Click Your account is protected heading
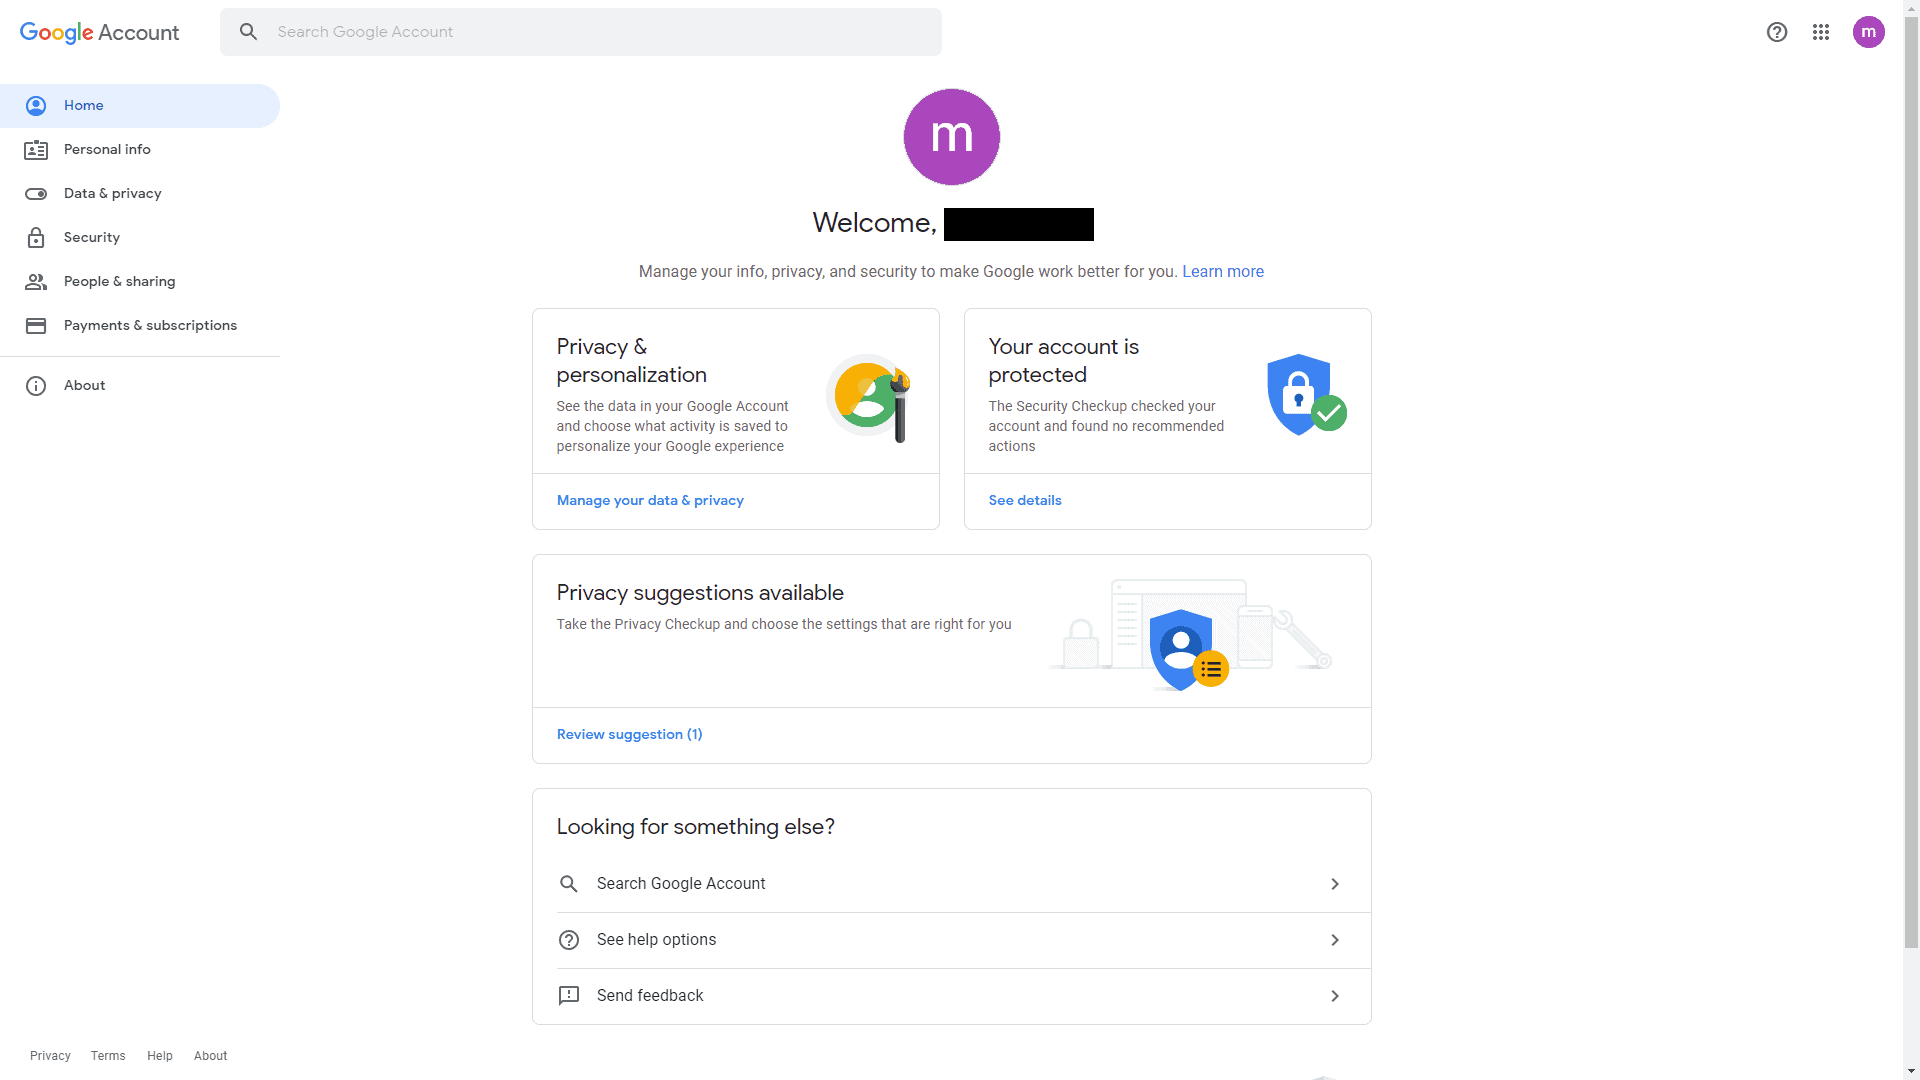Viewport: 1920px width, 1080px height. (1064, 361)
